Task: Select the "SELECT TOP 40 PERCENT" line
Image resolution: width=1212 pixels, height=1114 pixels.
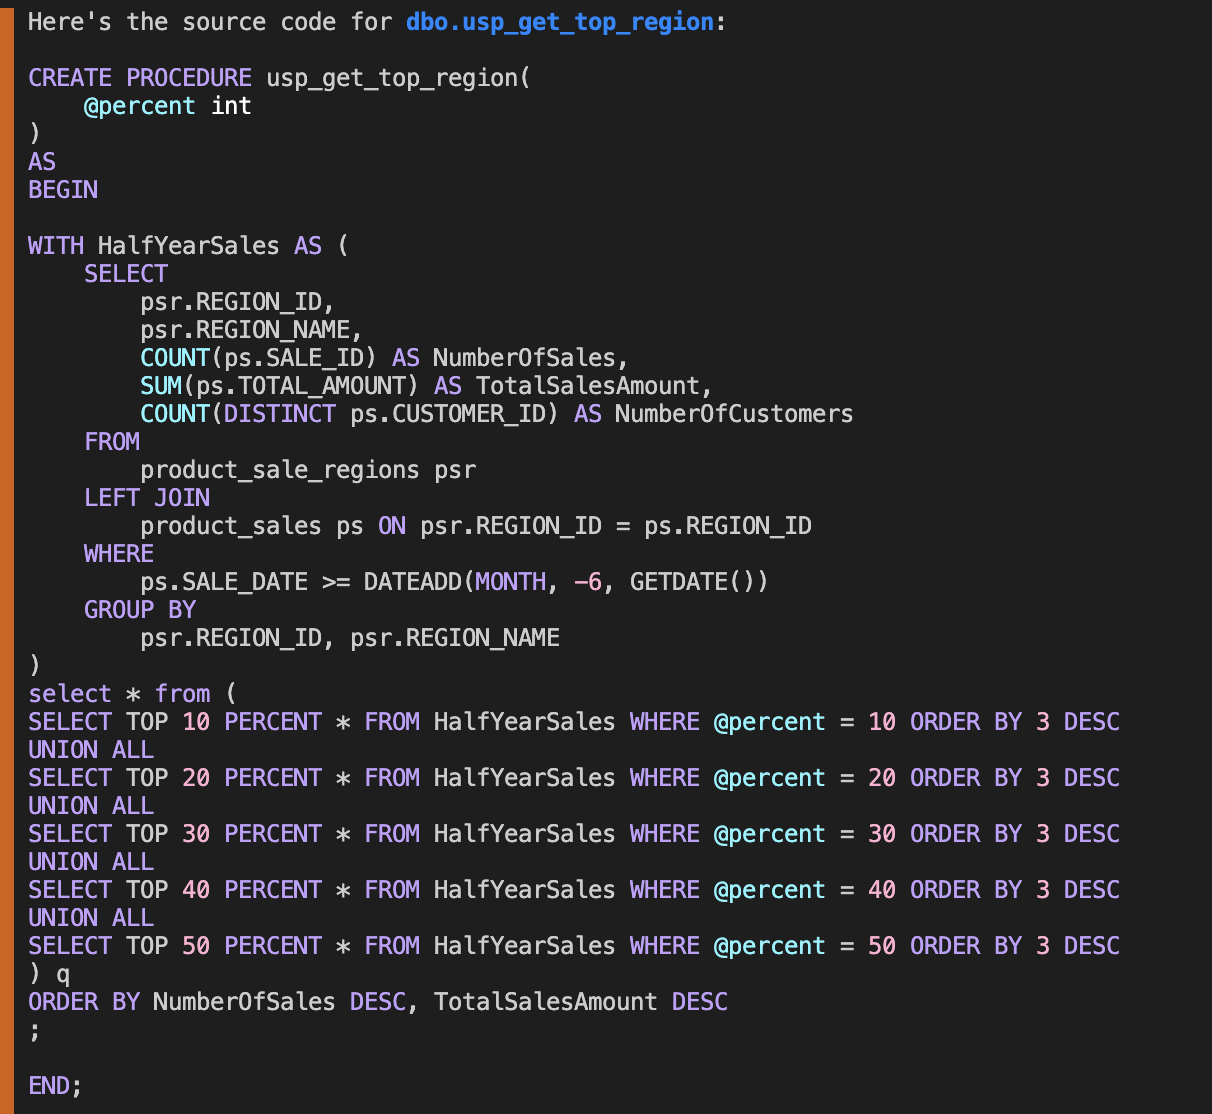Action: 574,890
